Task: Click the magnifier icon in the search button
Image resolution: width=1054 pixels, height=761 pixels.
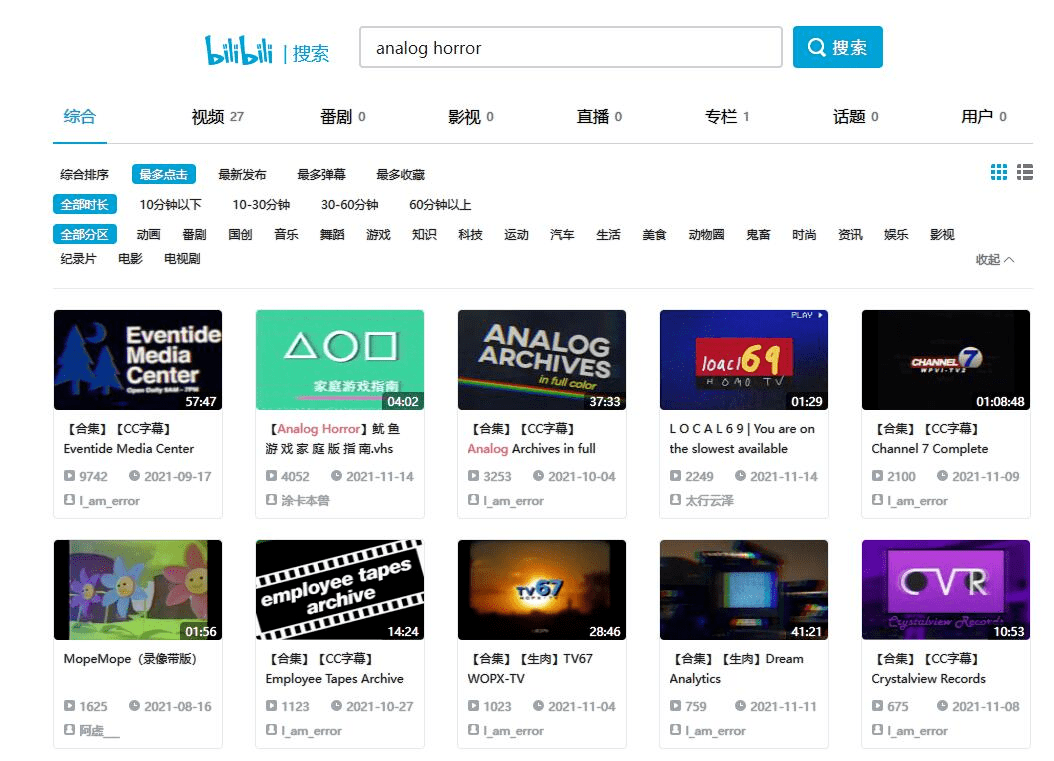Action: 817,46
